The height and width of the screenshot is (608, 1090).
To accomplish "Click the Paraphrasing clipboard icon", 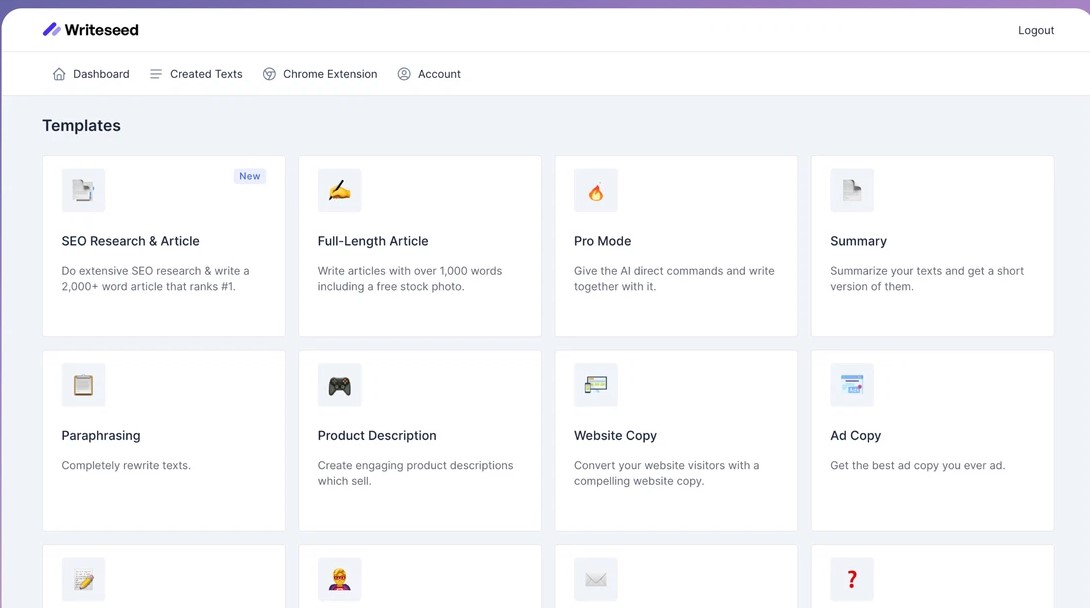I will (83, 384).
